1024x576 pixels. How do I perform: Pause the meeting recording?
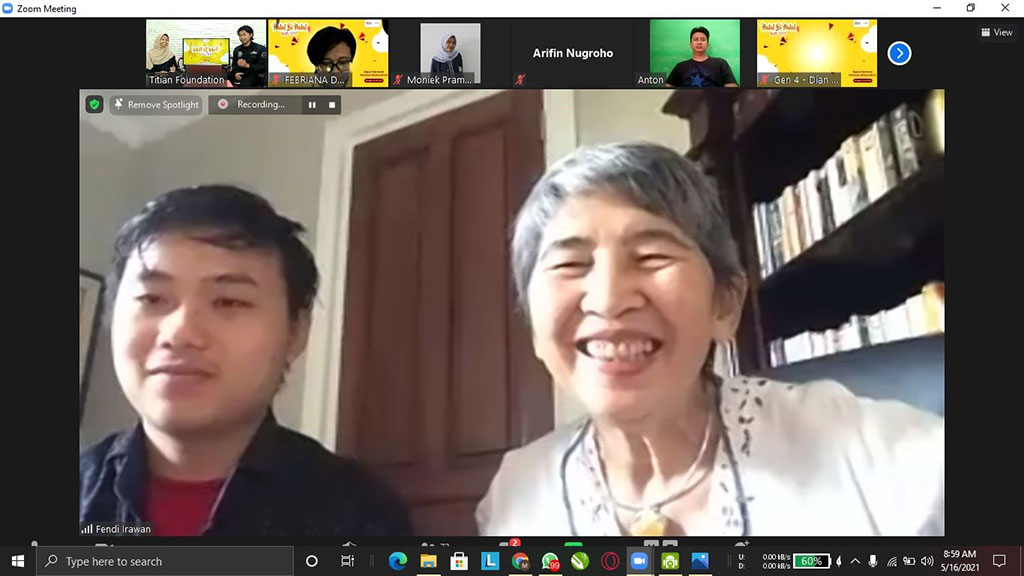pyautogui.click(x=312, y=104)
